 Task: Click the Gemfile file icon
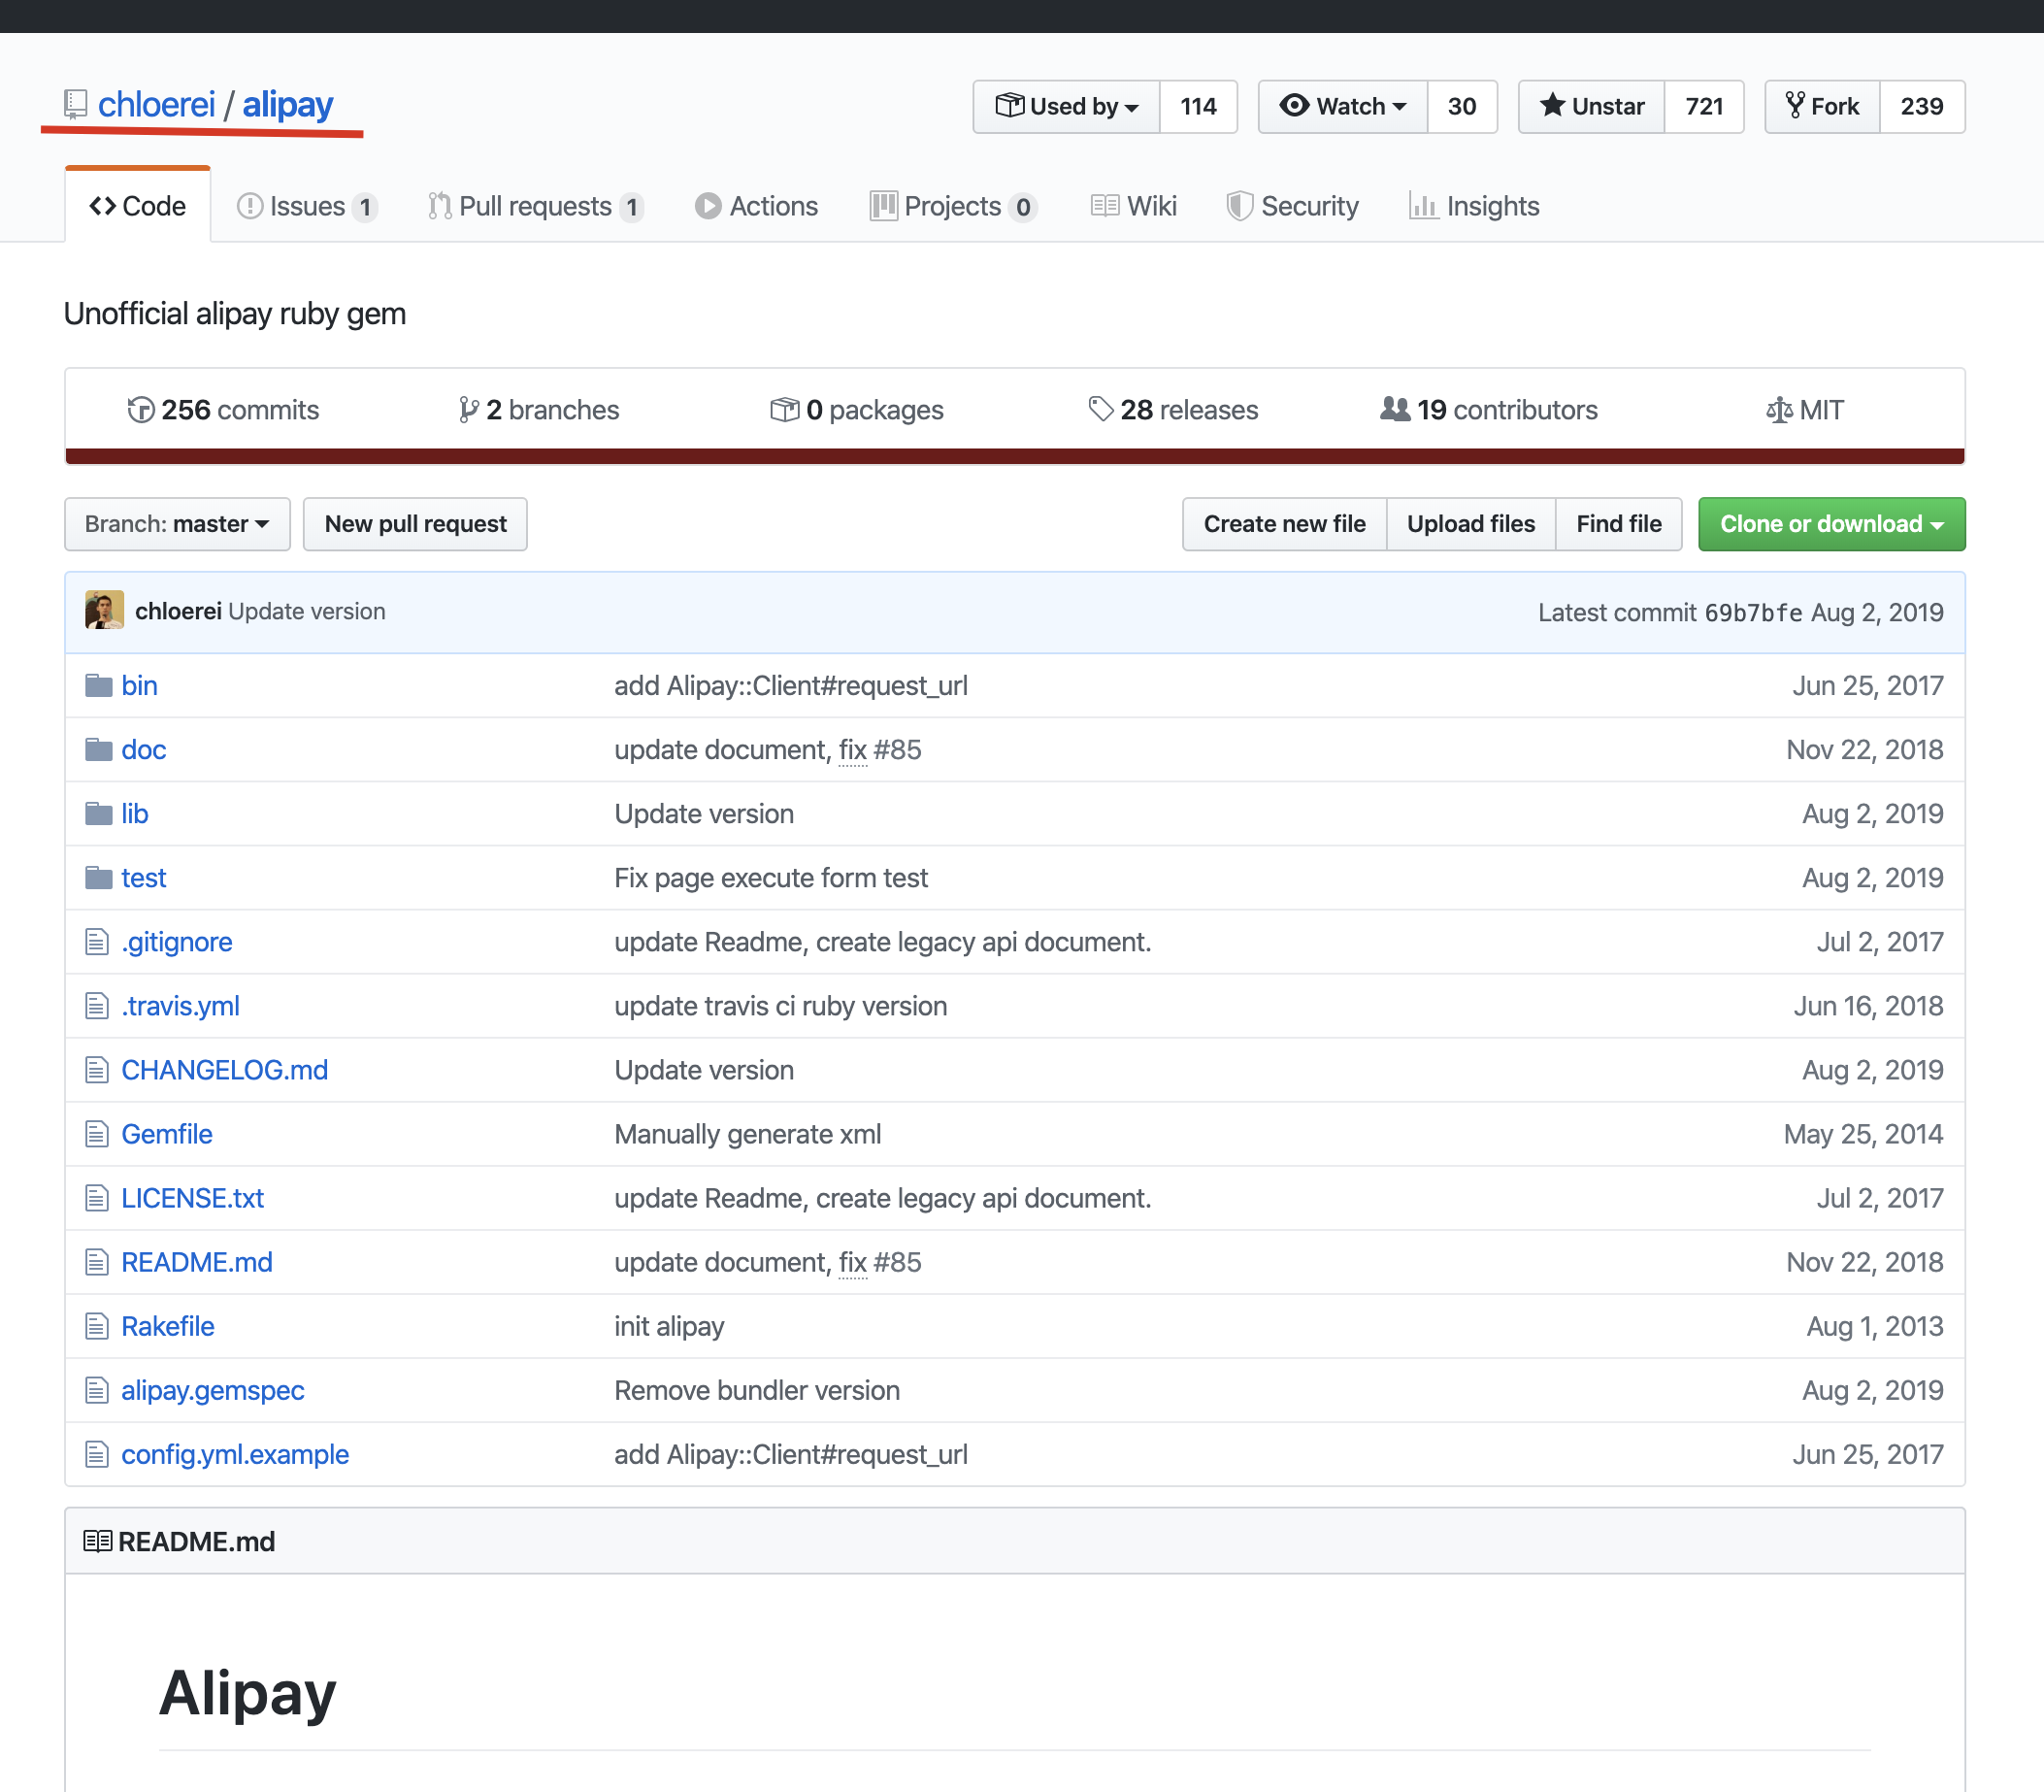(x=97, y=1134)
